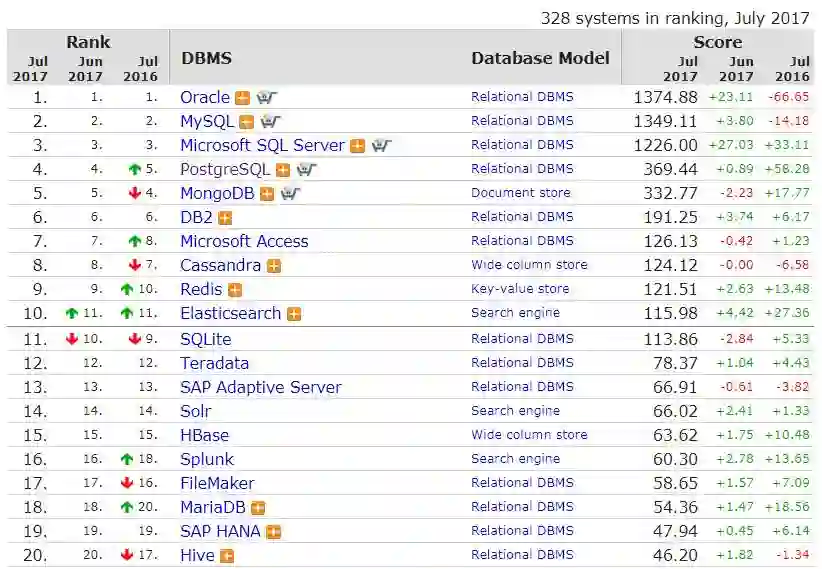Click Redis's Key-value store model link
This screenshot has width=822, height=569.
tap(520, 289)
